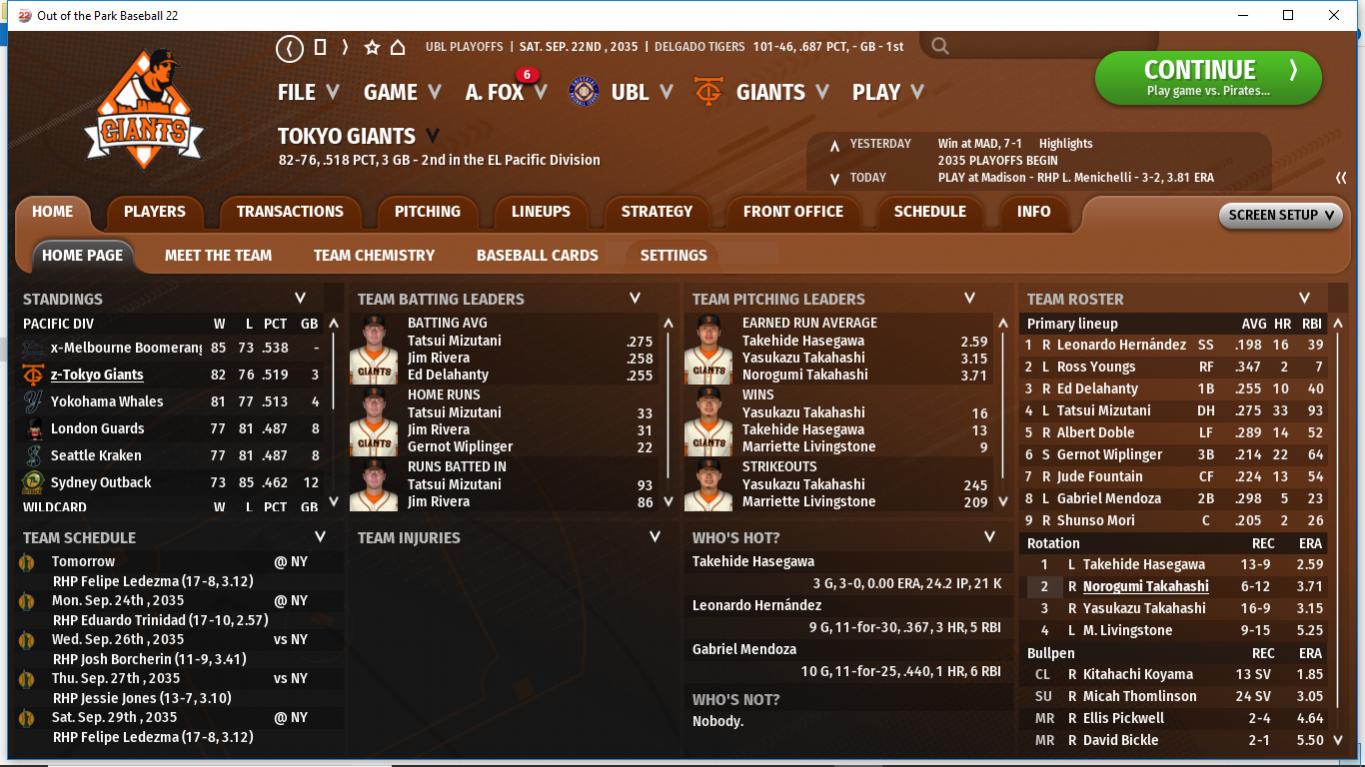Screen dimensions: 1365x767
Task: Click the Yokohama Whales logo in standings
Action: (x=33, y=402)
